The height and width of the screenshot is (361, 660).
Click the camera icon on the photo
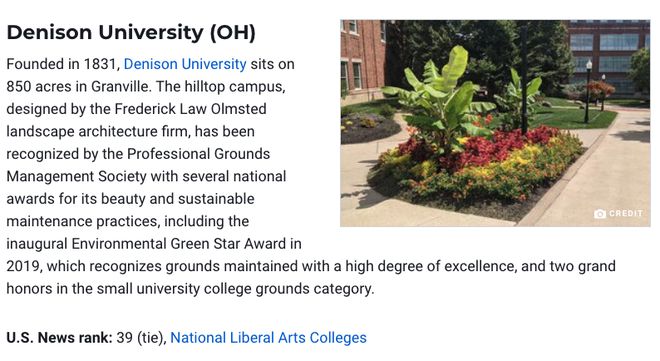coord(600,214)
